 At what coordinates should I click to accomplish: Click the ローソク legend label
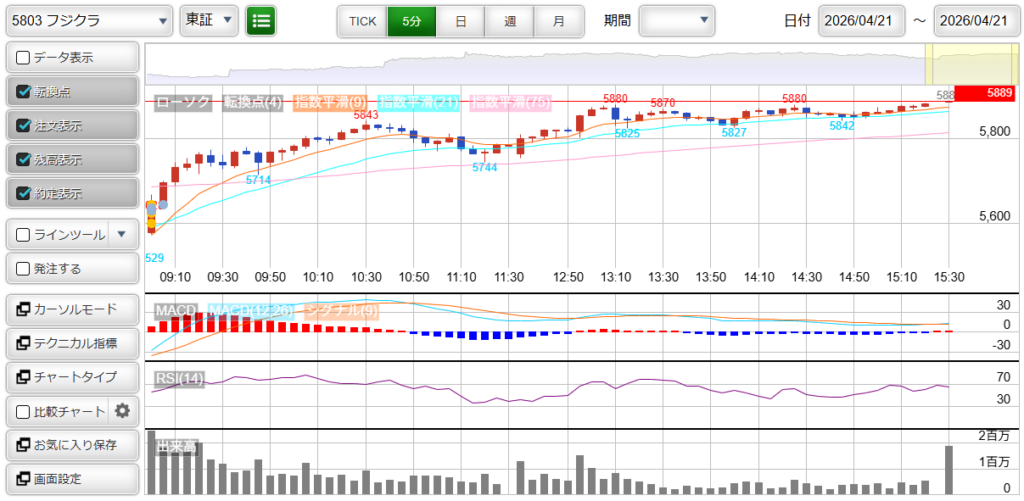(x=183, y=102)
